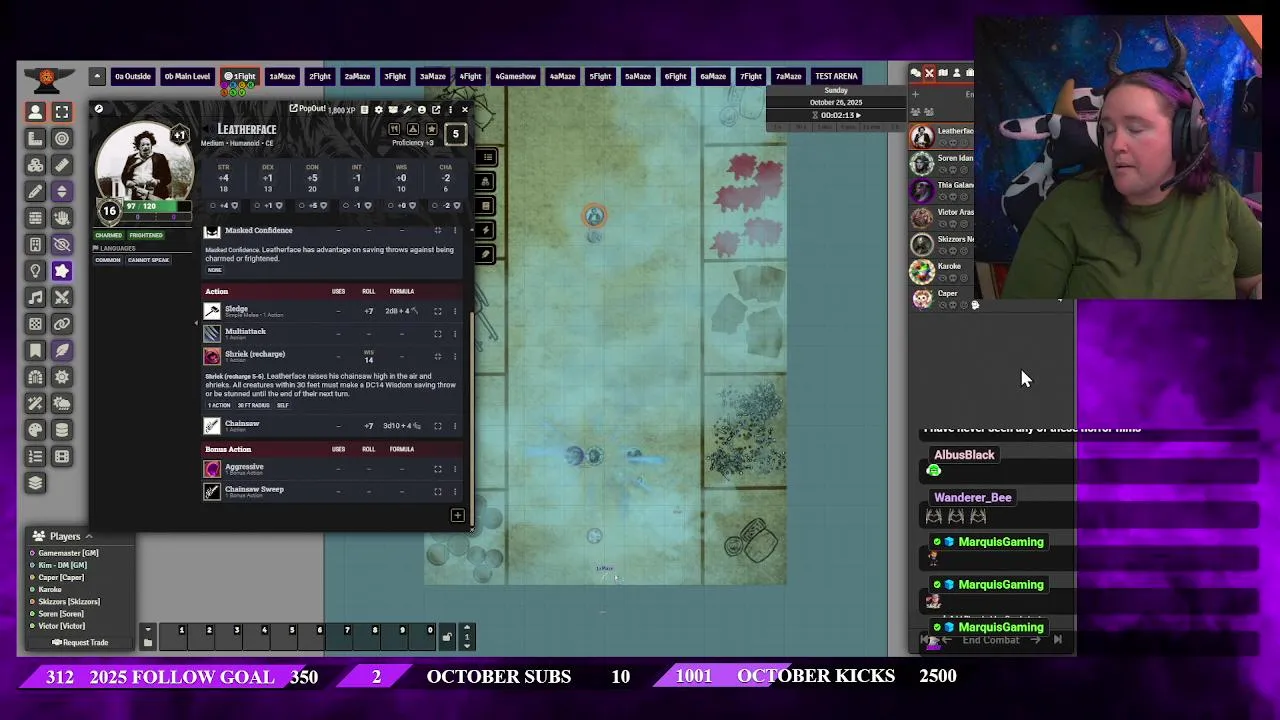Switch to 4Gameshow scene
This screenshot has height=720, width=1280.
click(515, 76)
